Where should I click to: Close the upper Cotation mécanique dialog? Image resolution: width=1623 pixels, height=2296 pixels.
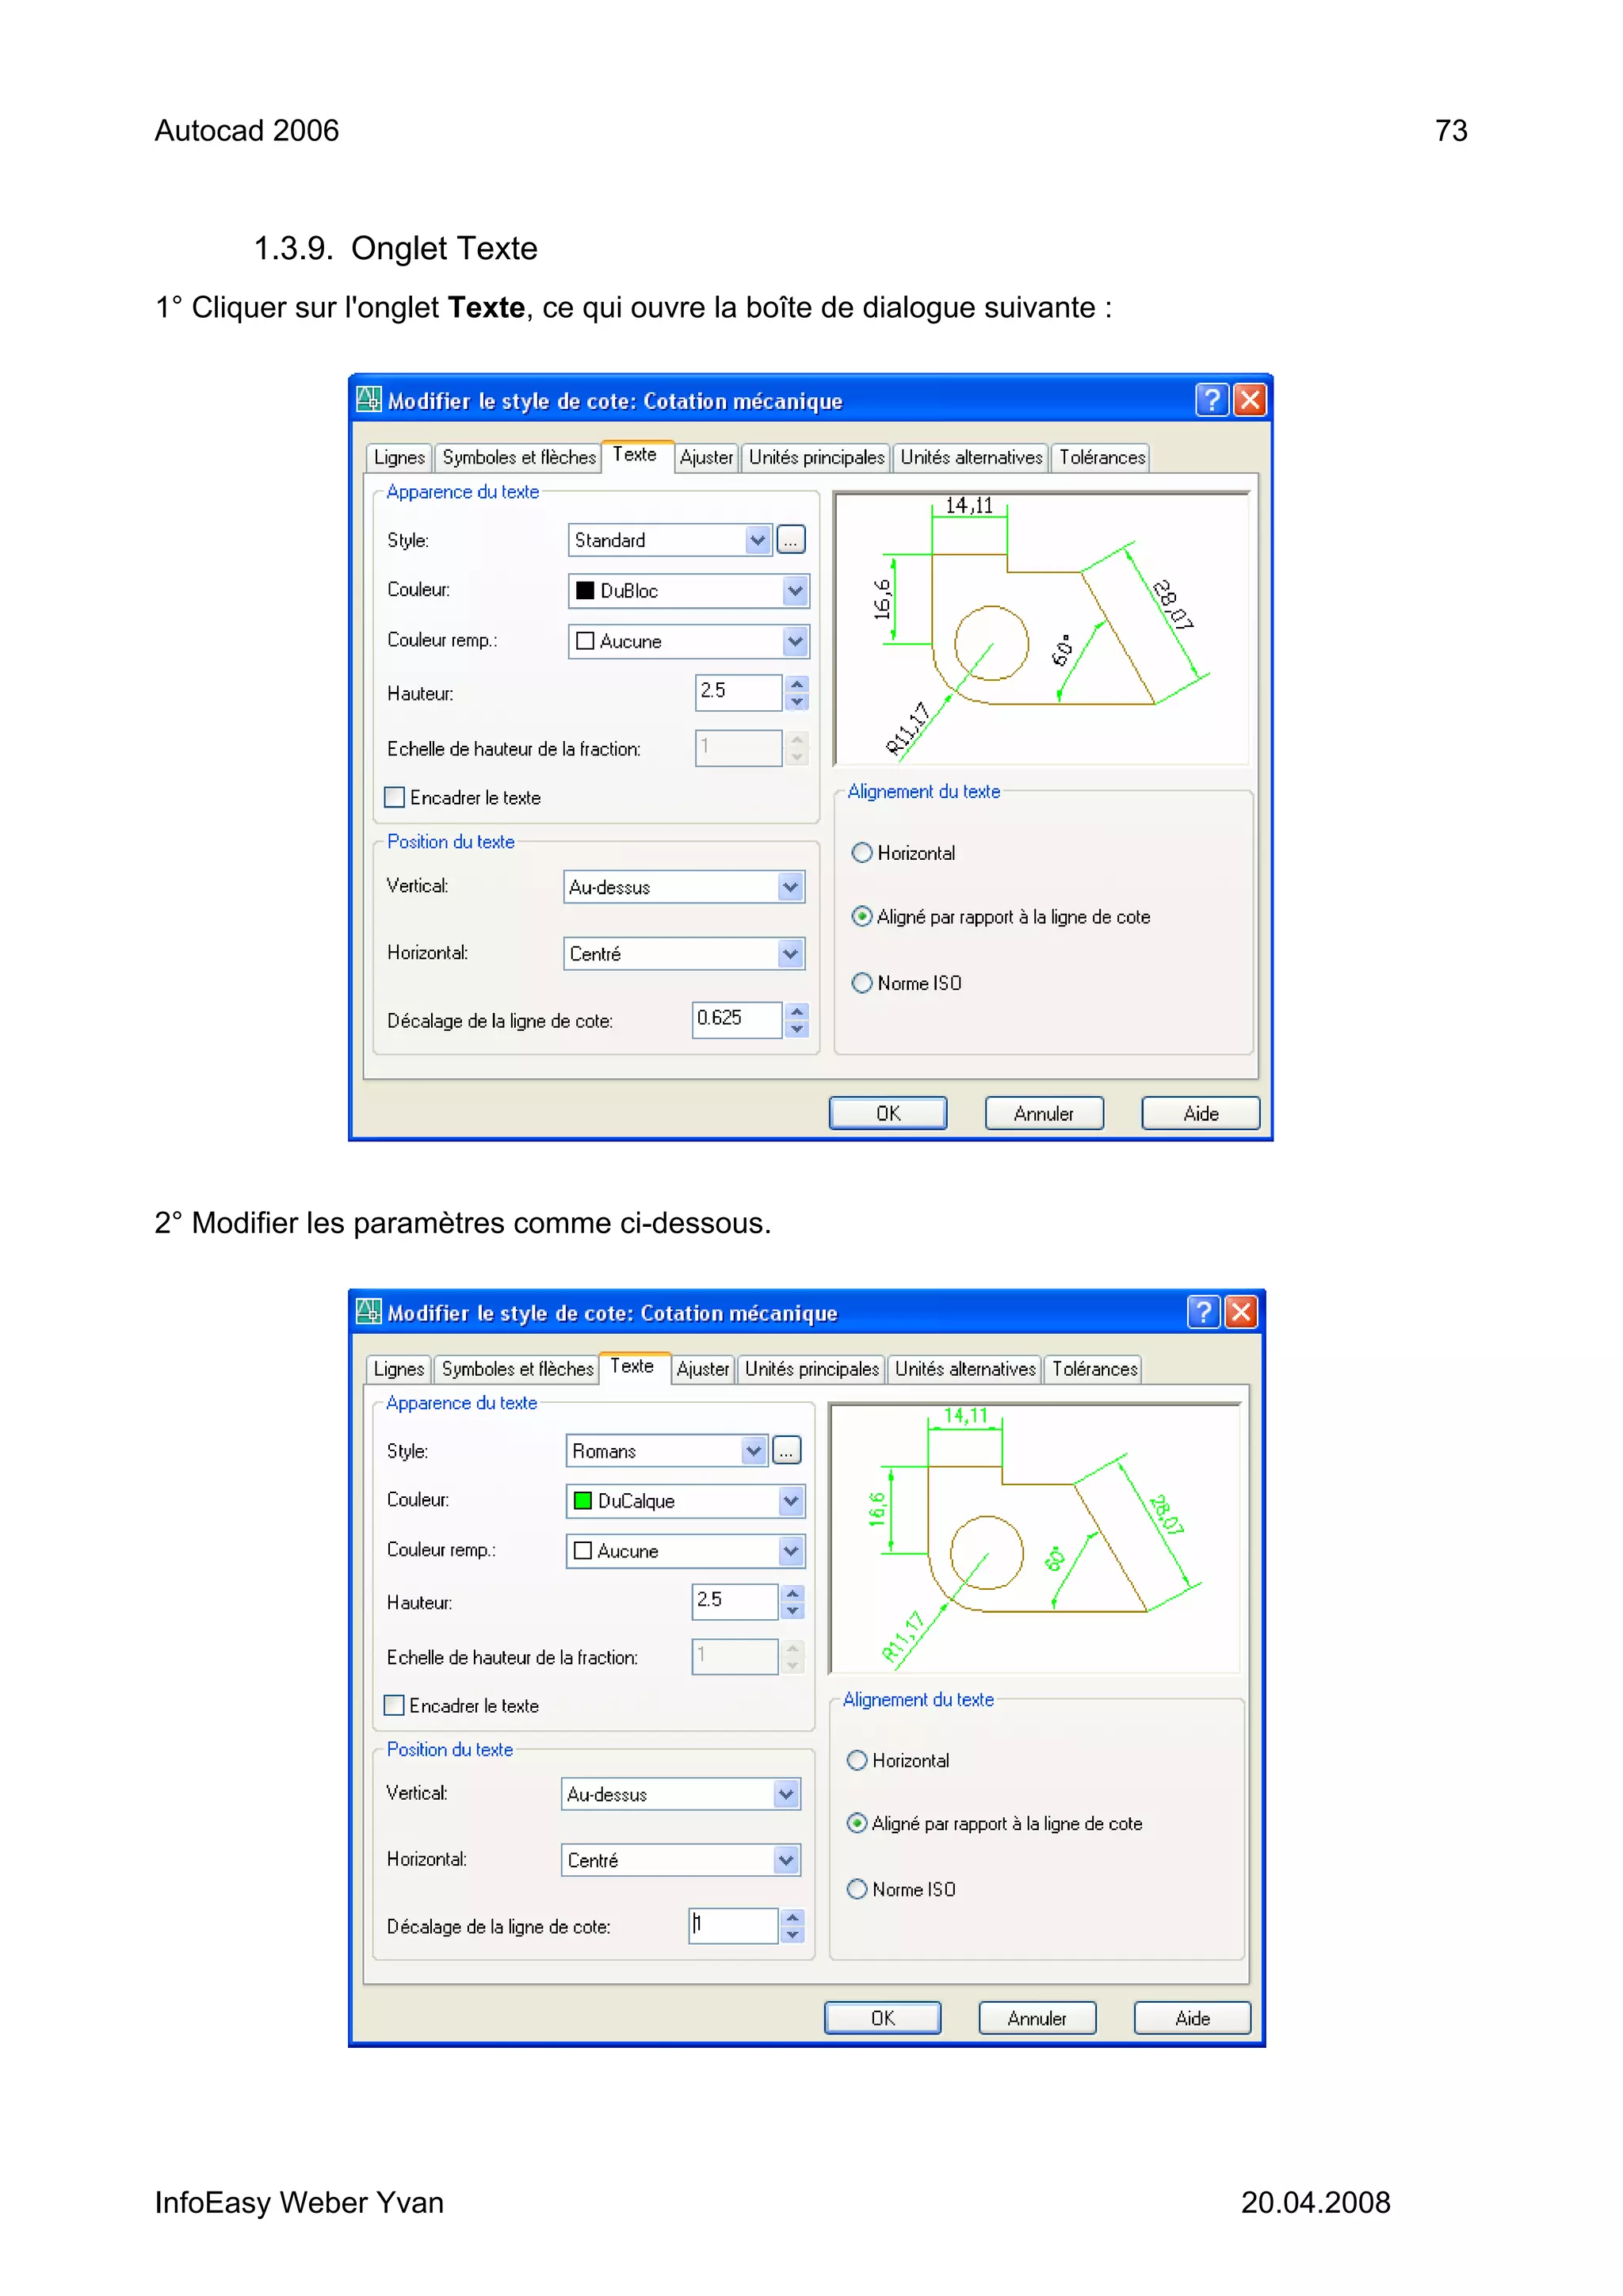(x=1249, y=400)
